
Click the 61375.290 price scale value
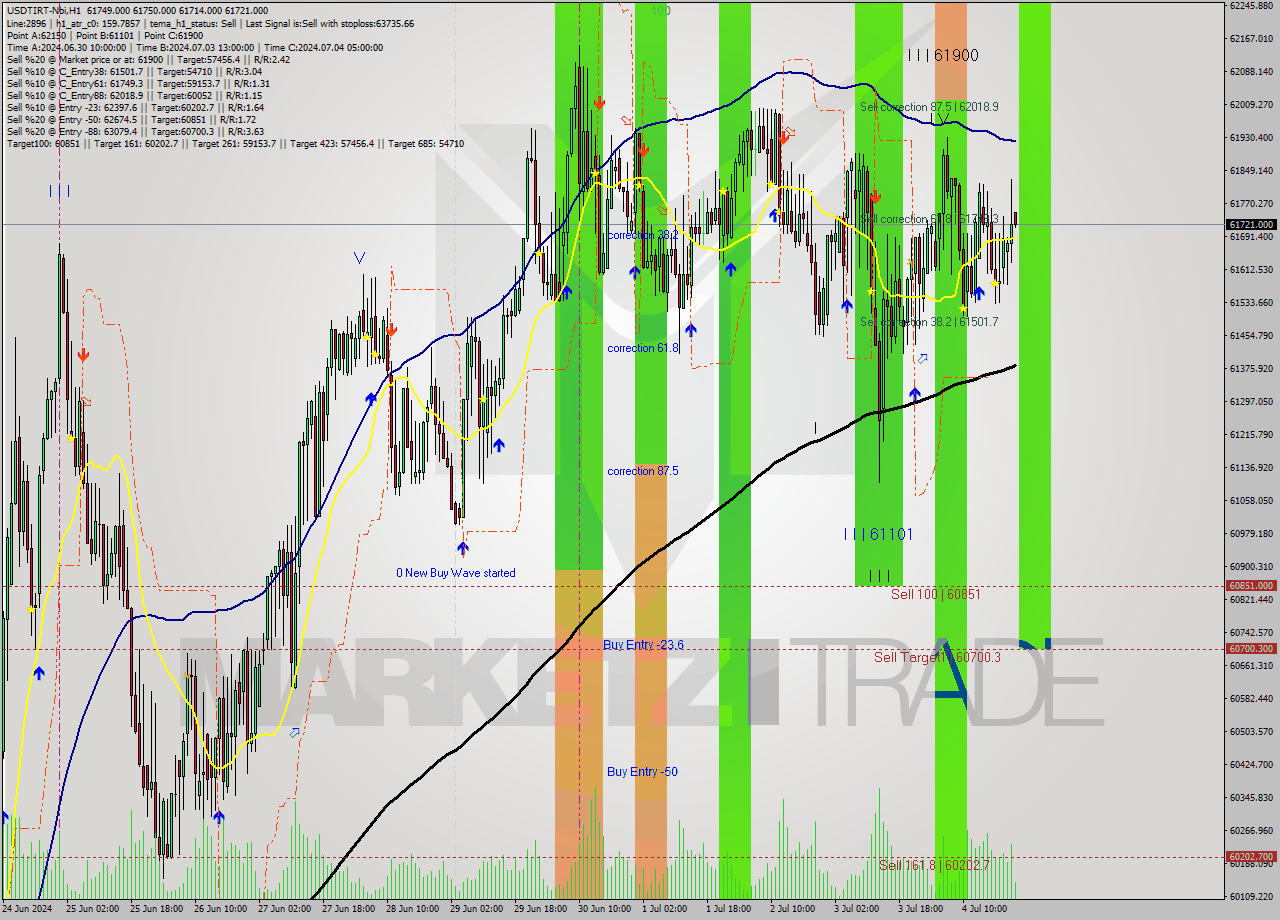(1250, 368)
